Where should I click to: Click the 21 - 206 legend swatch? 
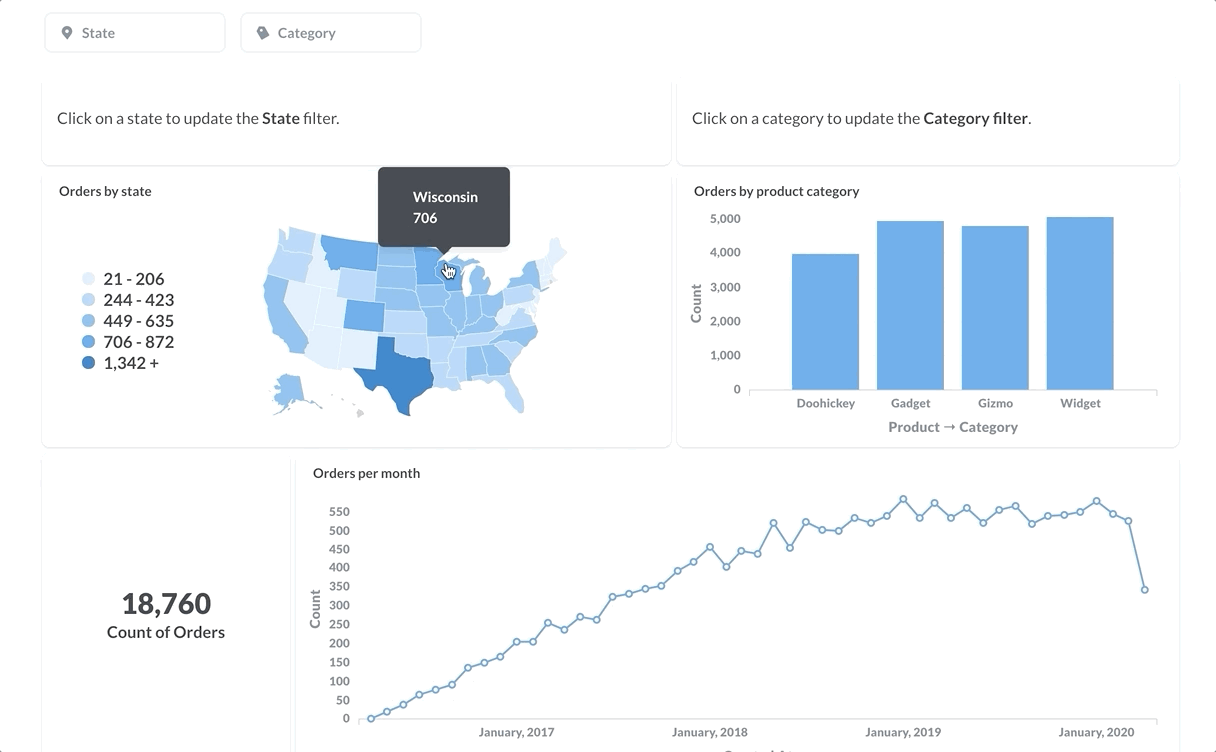click(x=88, y=279)
